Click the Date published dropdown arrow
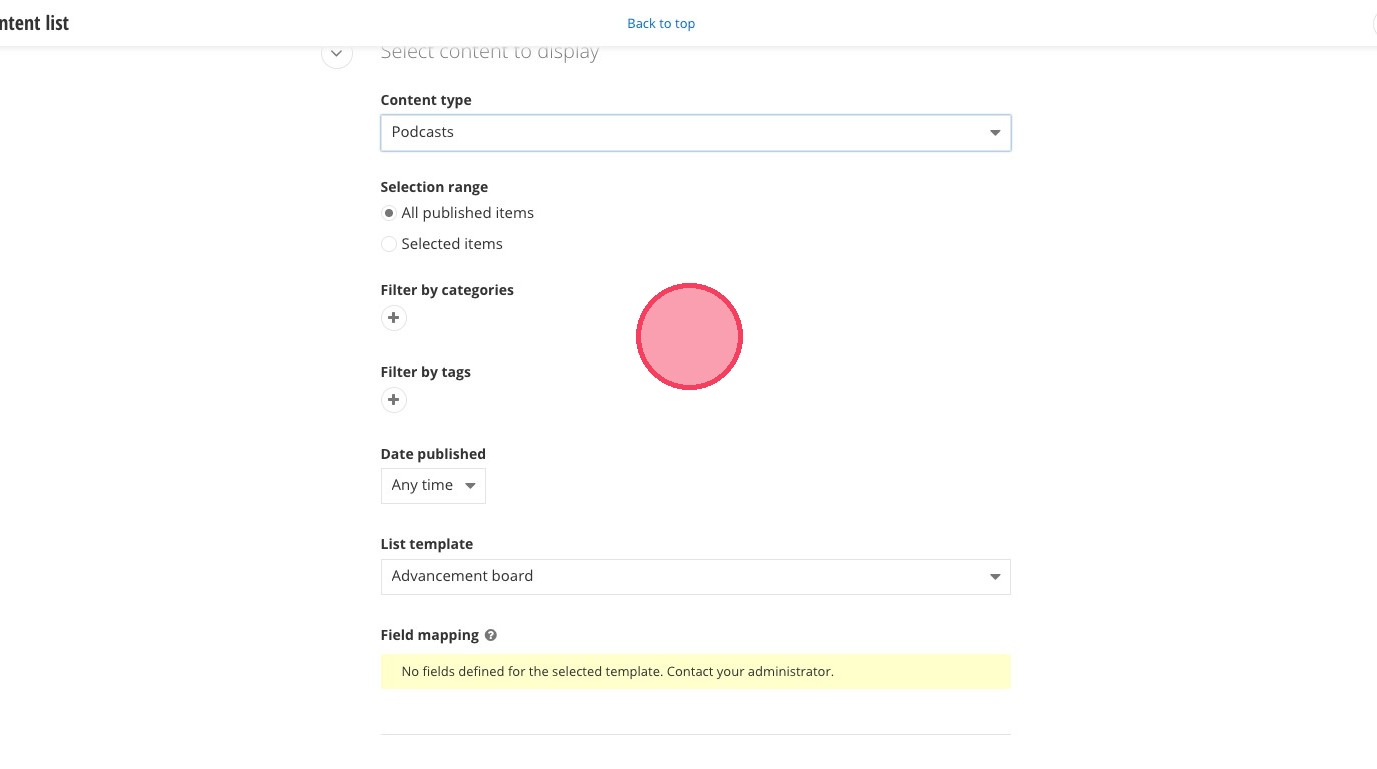This screenshot has width=1377, height=769. (x=471, y=486)
